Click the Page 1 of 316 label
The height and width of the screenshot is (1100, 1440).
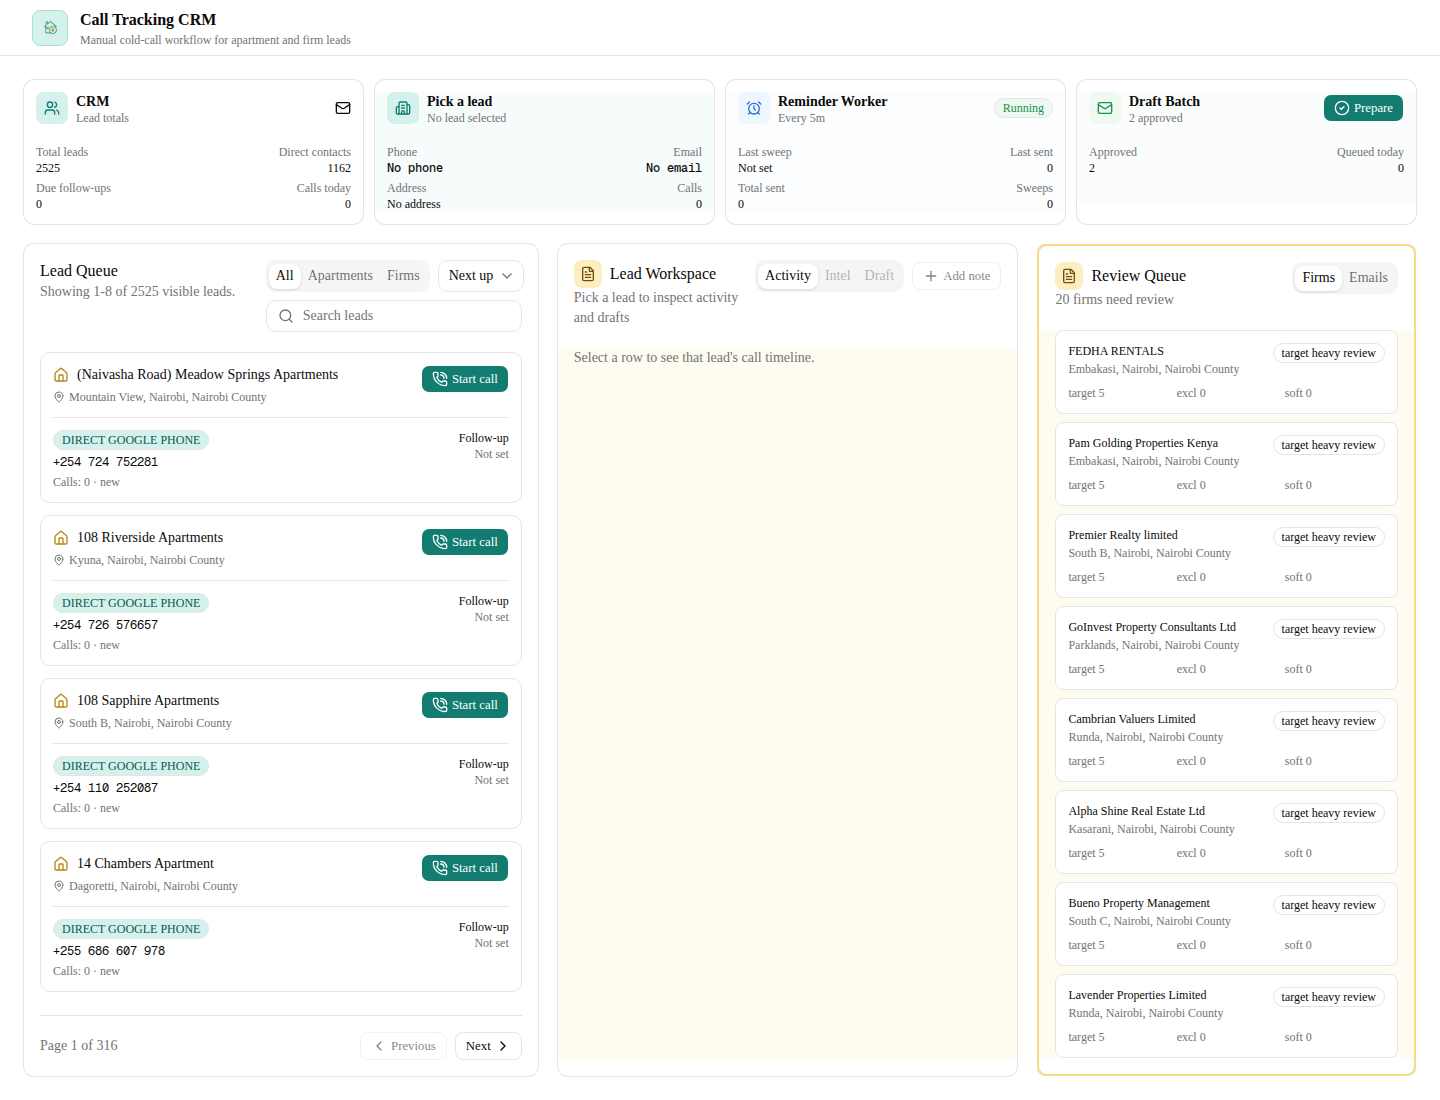click(x=79, y=1045)
